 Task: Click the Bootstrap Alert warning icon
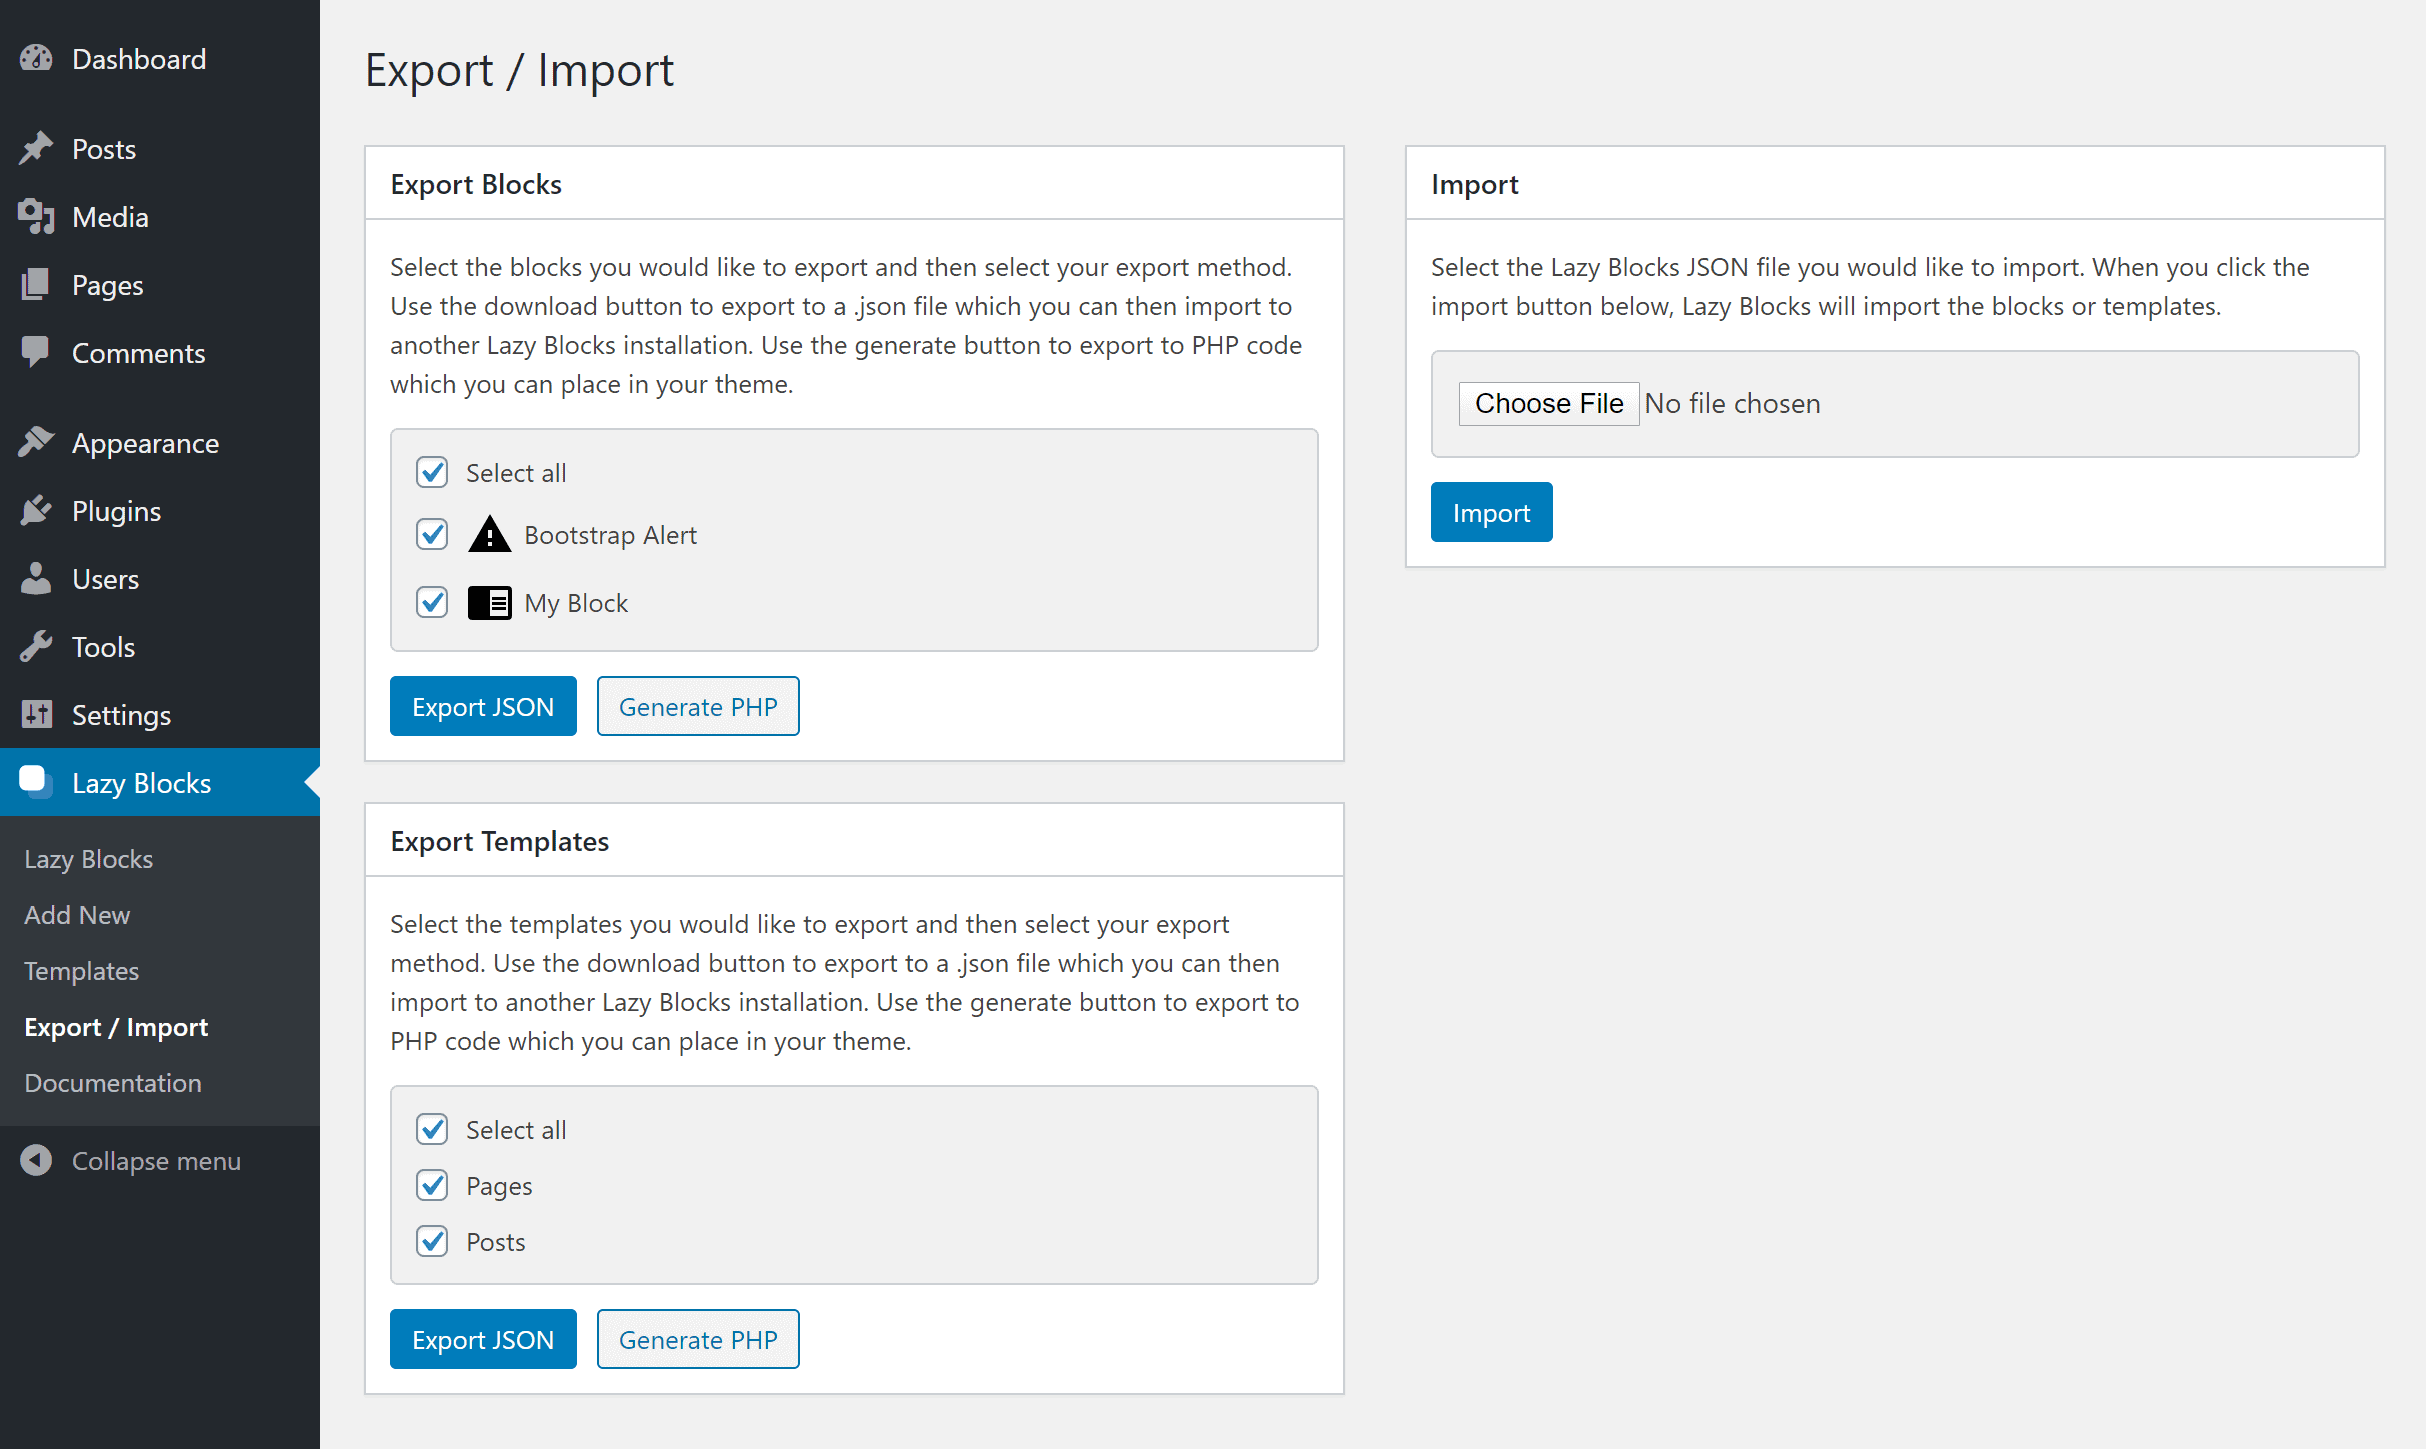click(x=489, y=534)
